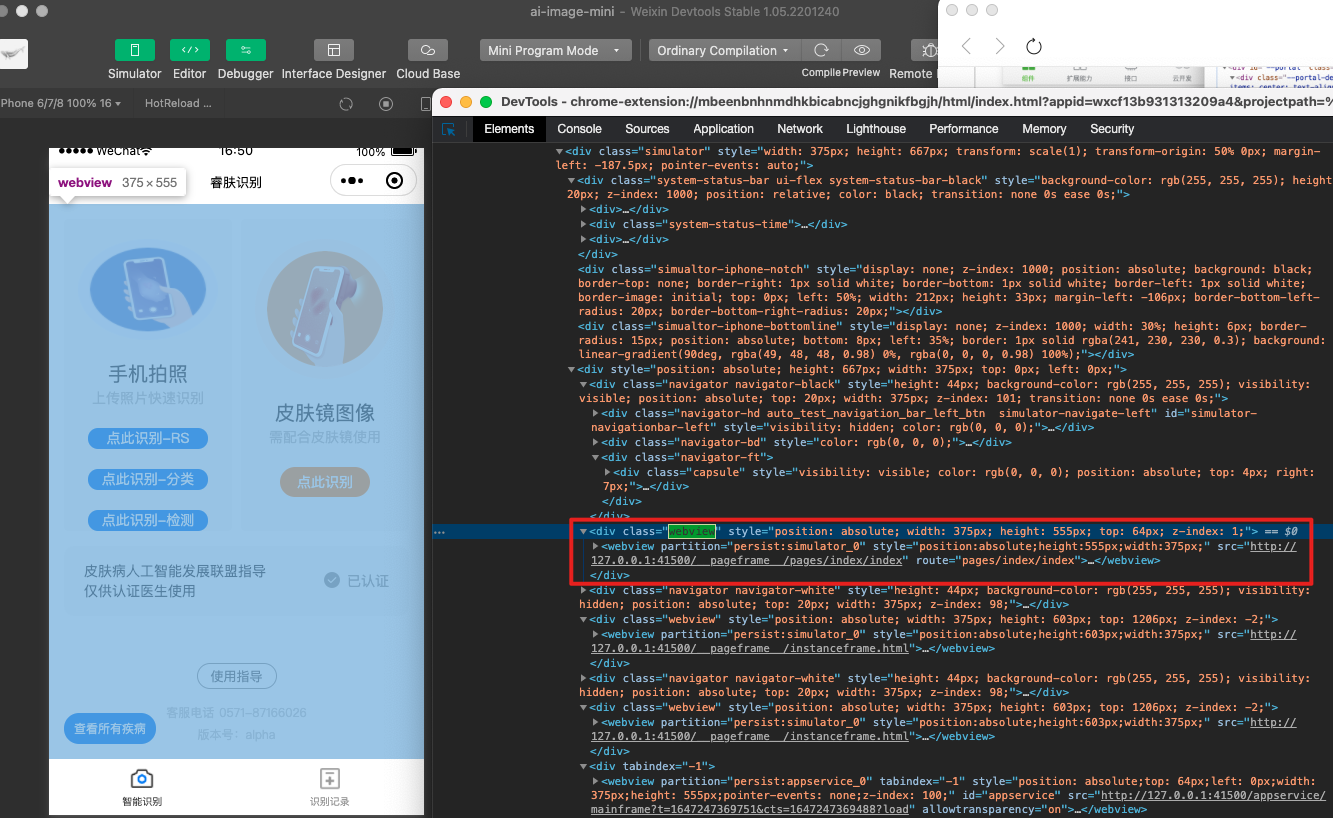Open the Cloud Base console
The image size is (1333, 818).
click(x=428, y=50)
